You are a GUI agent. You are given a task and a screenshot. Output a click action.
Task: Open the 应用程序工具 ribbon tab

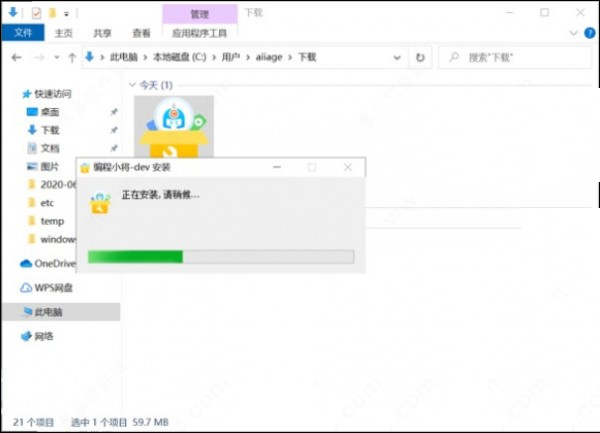[199, 33]
